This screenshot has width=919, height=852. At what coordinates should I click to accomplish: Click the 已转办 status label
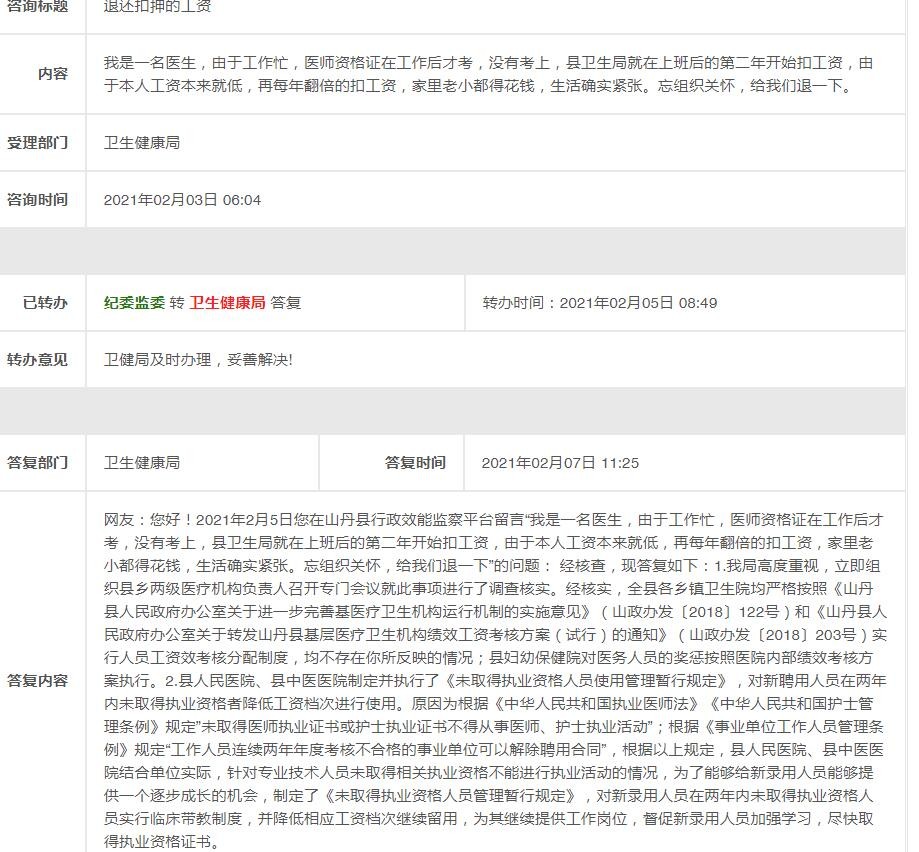[x=46, y=303]
